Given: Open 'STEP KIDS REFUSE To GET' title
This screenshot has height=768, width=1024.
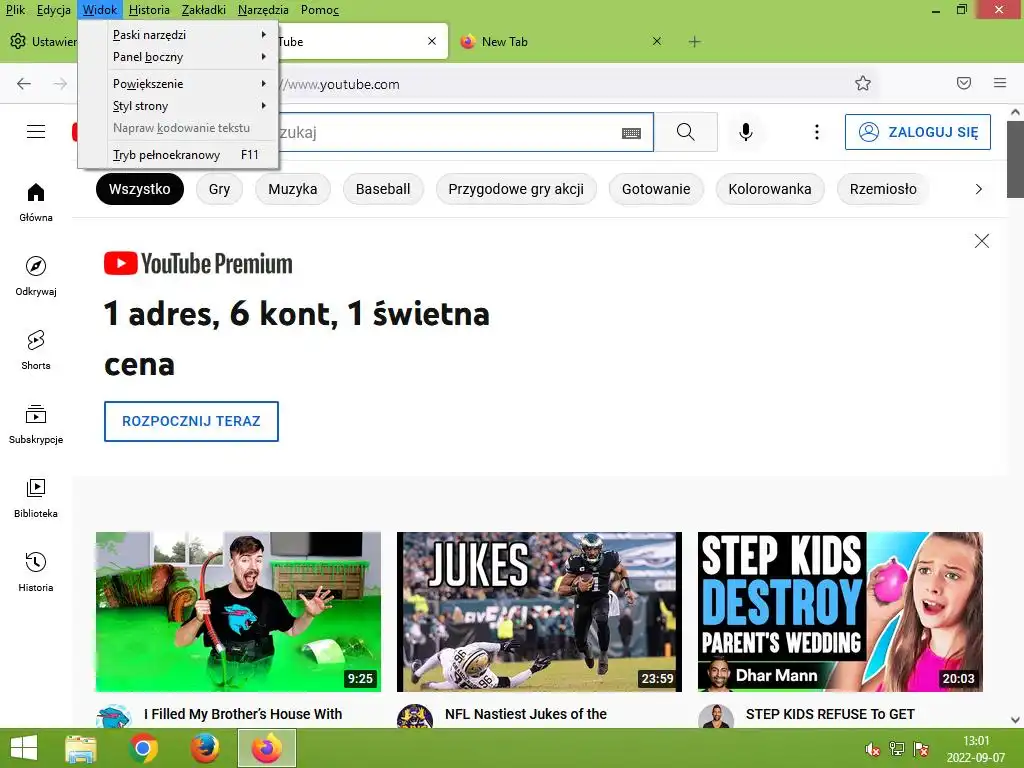Looking at the screenshot, I should (830, 714).
